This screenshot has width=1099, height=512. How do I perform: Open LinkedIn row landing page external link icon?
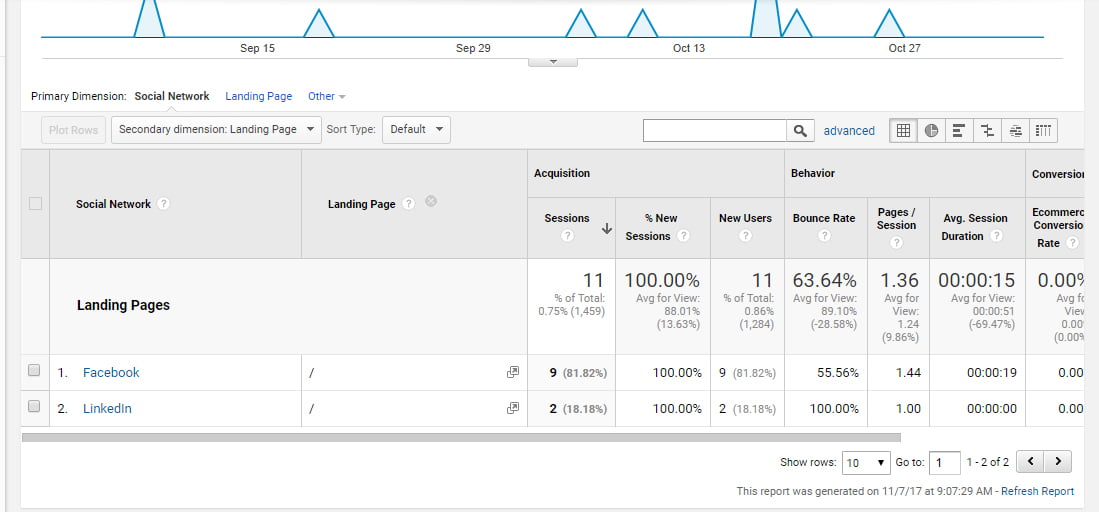(x=513, y=408)
